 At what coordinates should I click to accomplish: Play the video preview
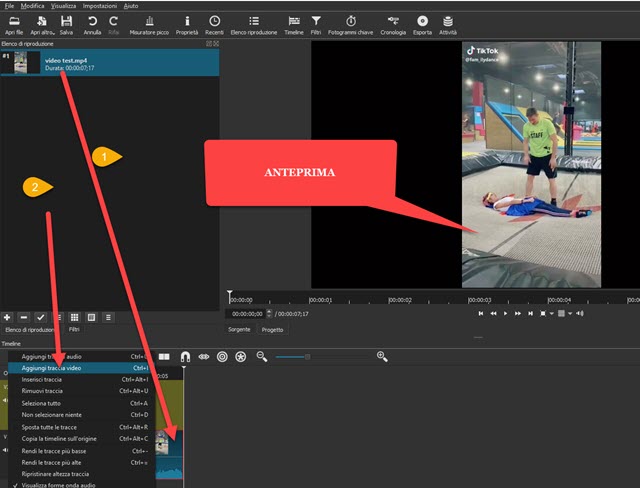click(505, 313)
